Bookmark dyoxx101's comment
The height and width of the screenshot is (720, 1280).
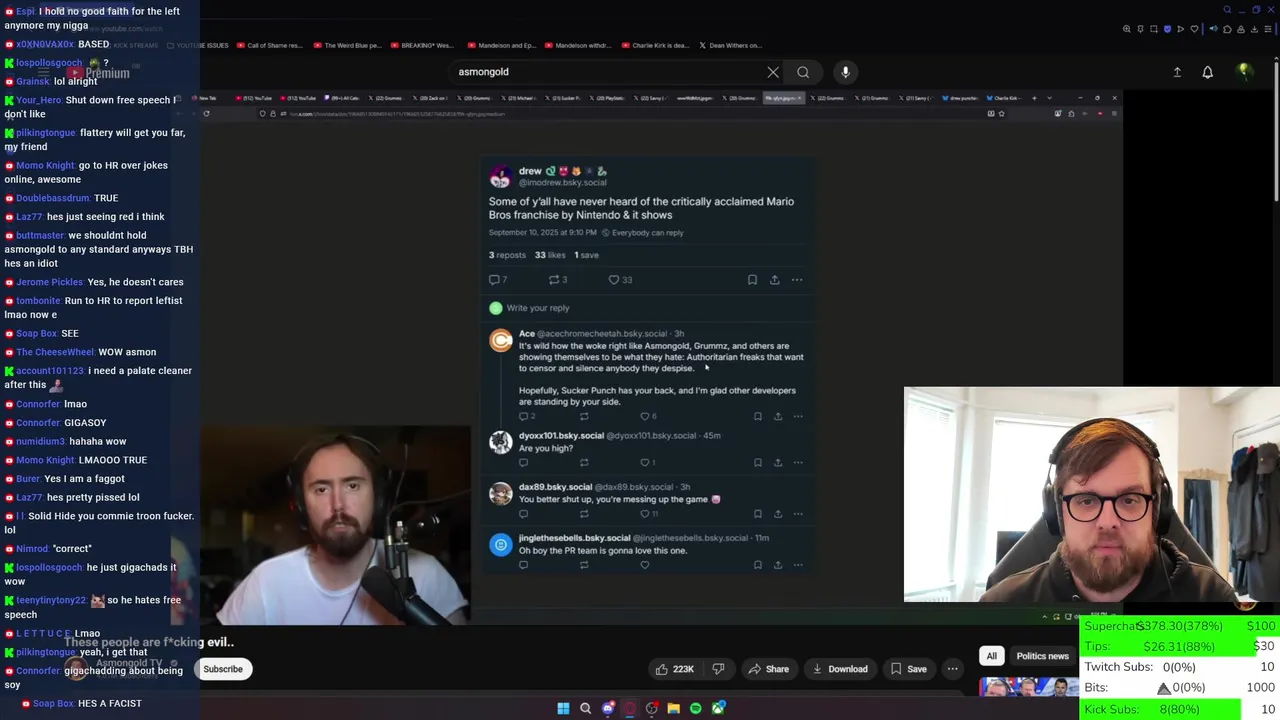pyautogui.click(x=757, y=462)
